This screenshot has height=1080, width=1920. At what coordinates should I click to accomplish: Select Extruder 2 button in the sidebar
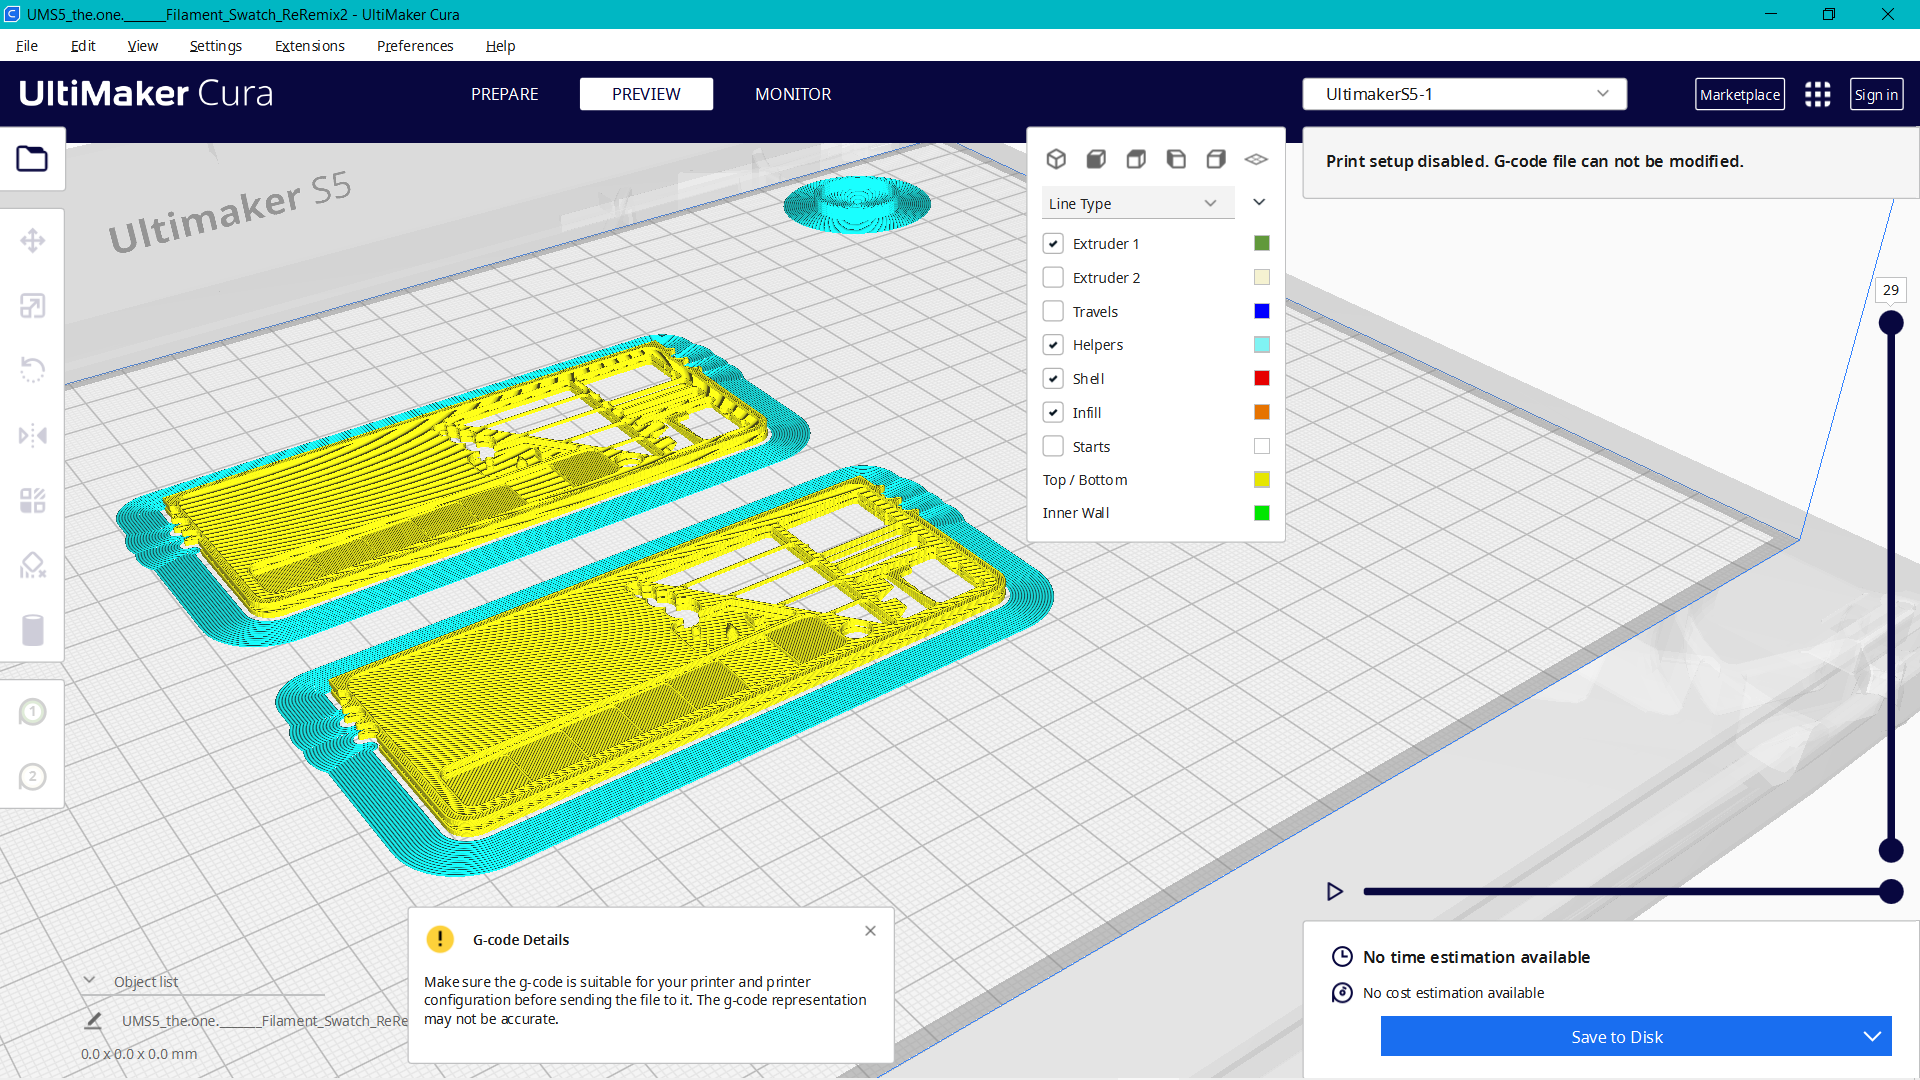point(32,777)
